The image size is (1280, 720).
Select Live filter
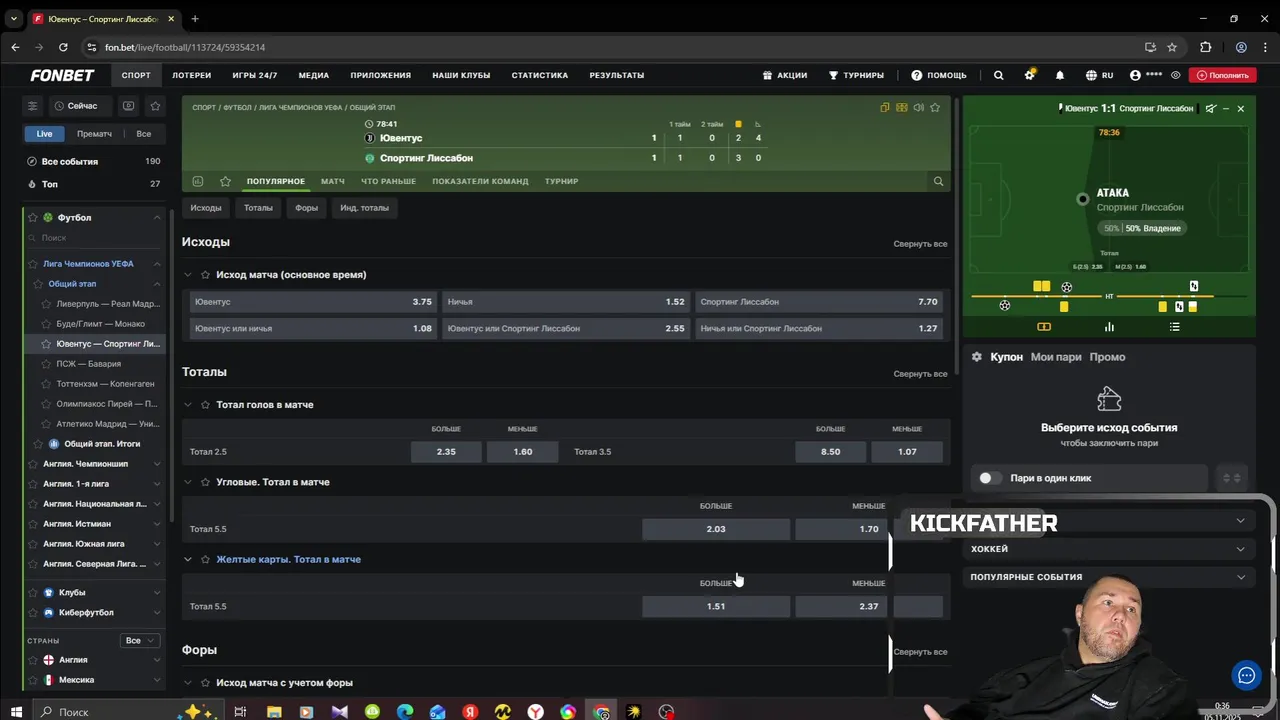tap(45, 134)
